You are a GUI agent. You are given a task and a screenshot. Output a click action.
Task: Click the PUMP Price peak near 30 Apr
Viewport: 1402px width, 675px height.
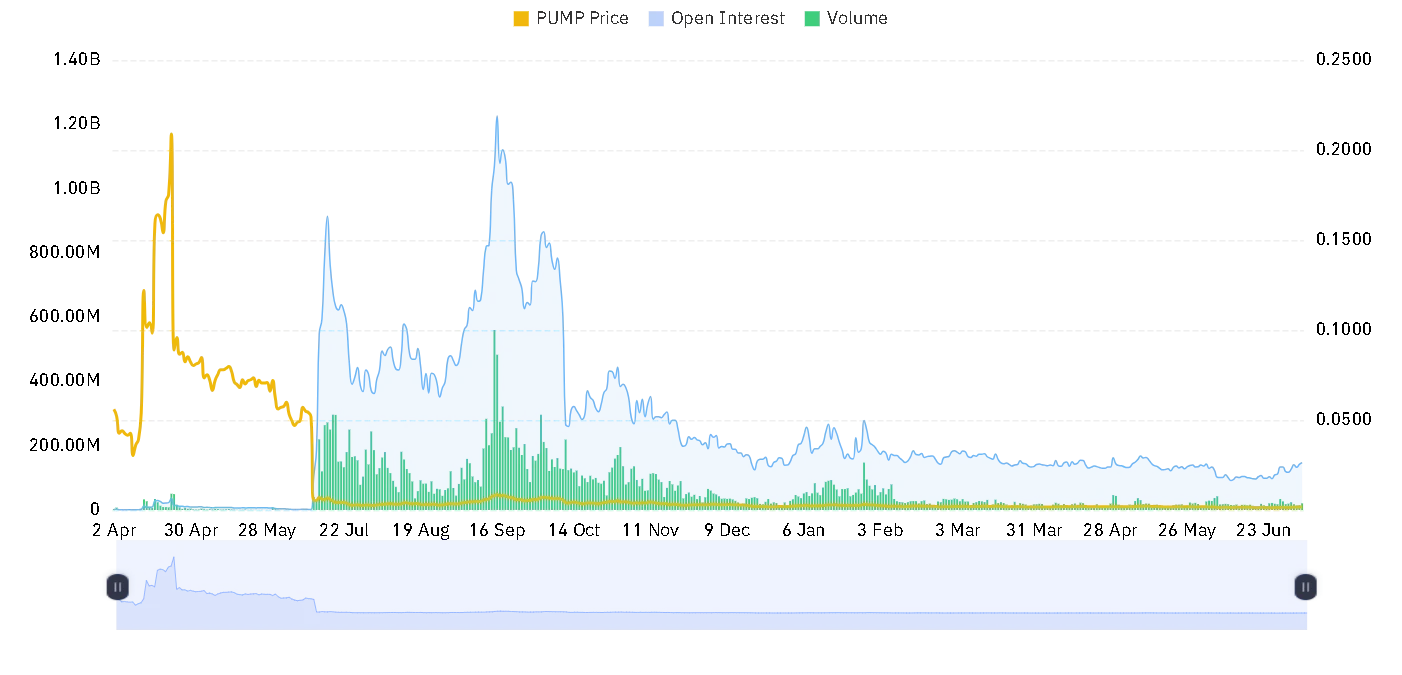point(171,134)
